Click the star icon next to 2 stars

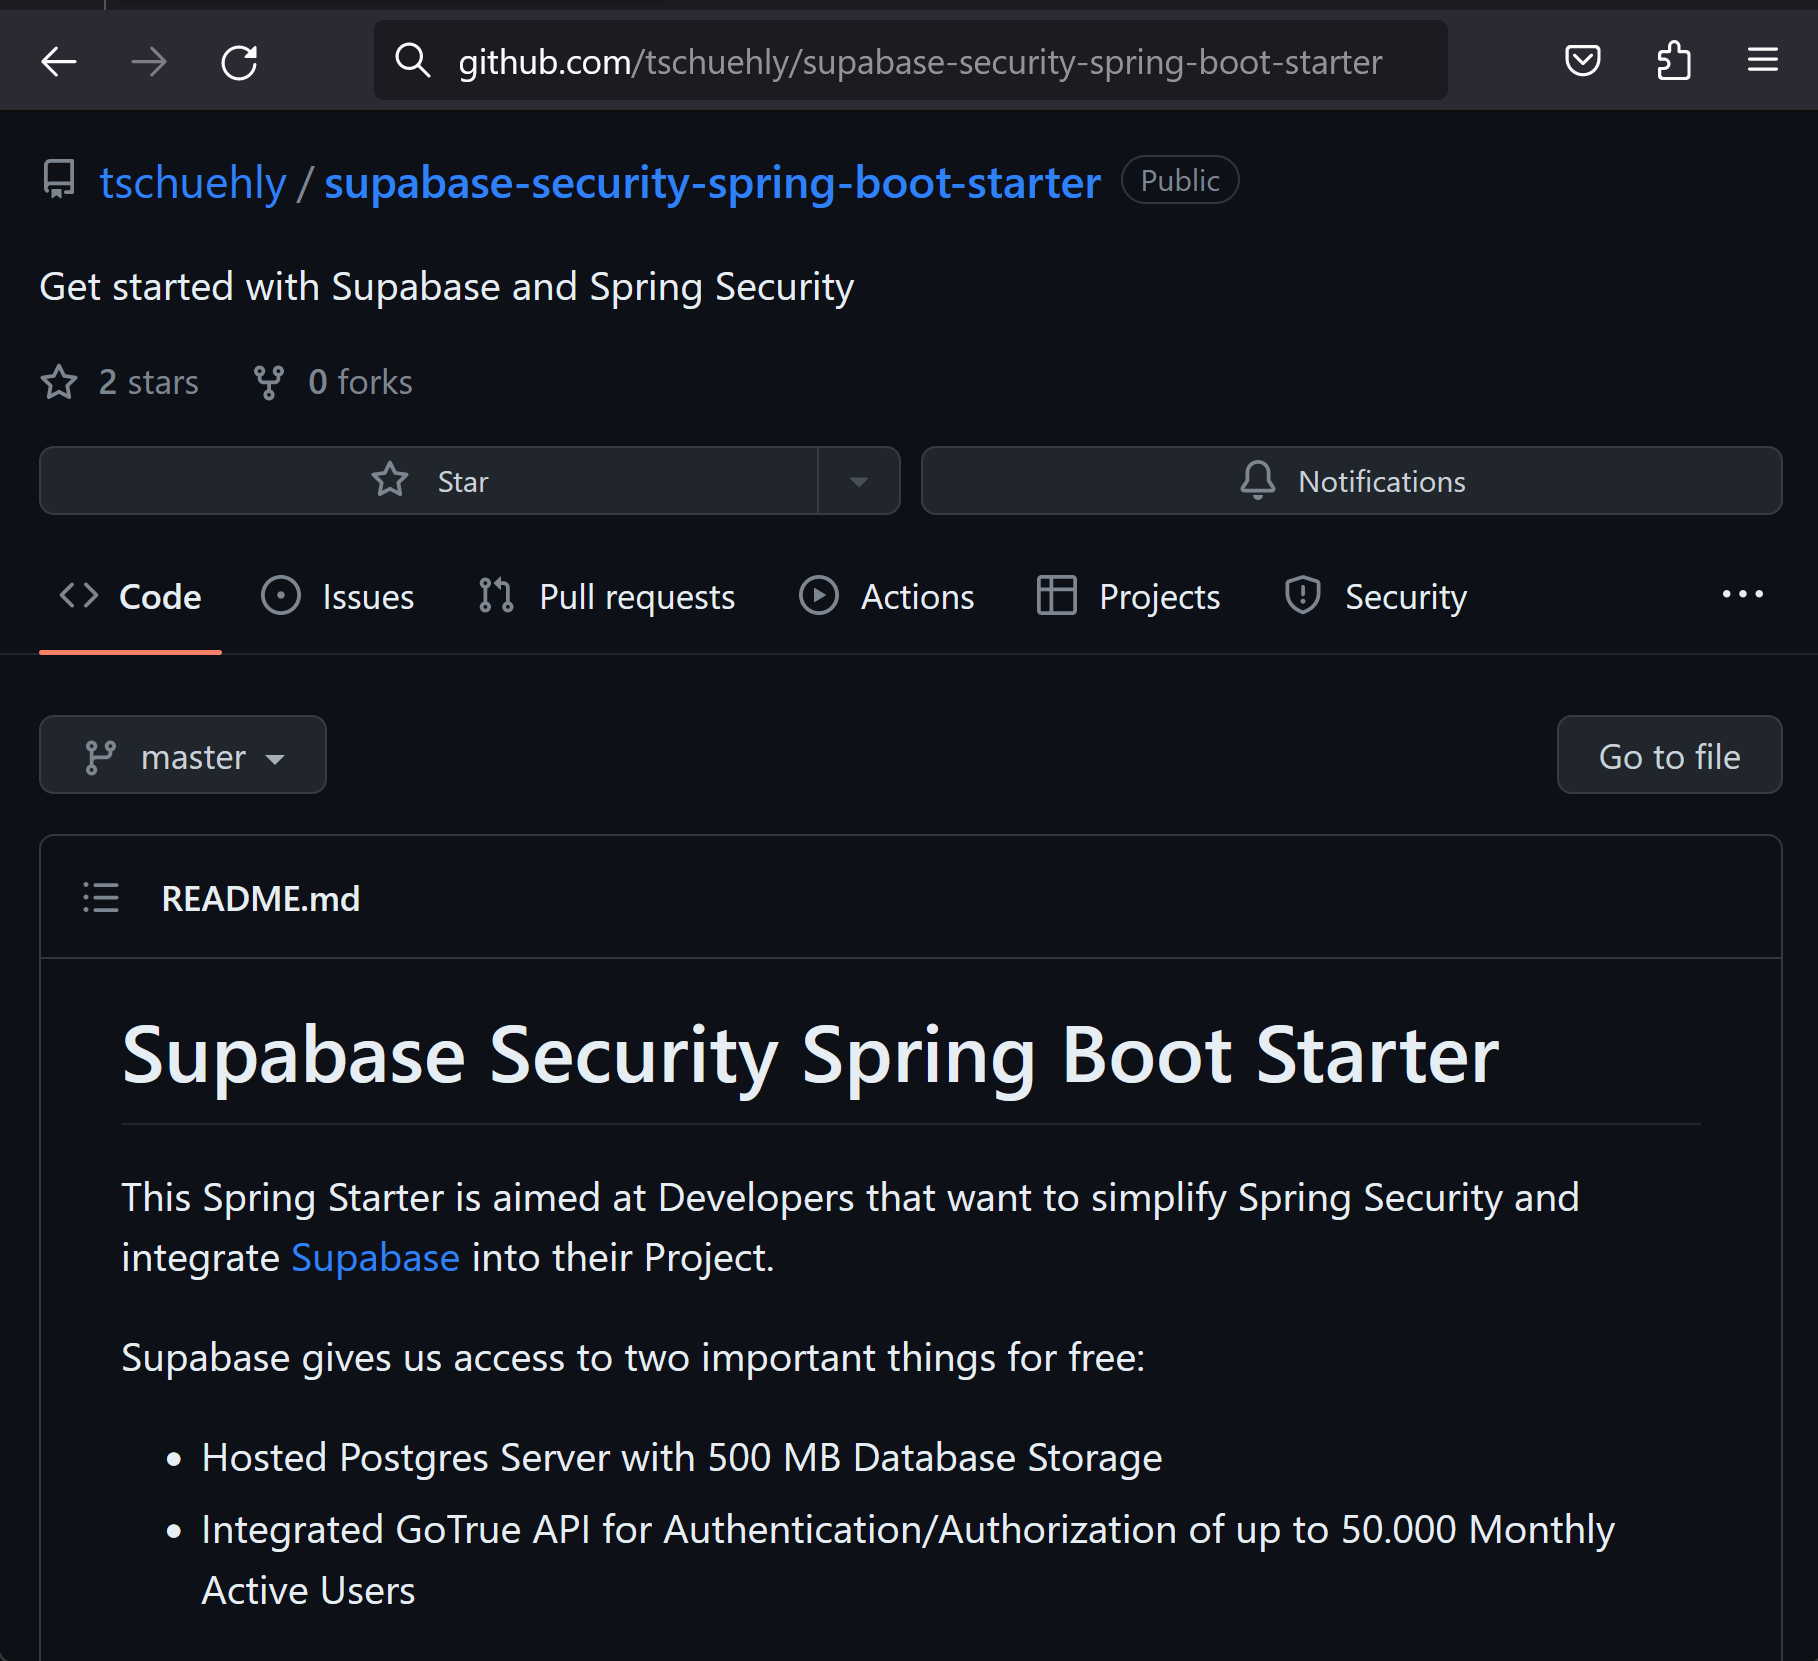59,382
